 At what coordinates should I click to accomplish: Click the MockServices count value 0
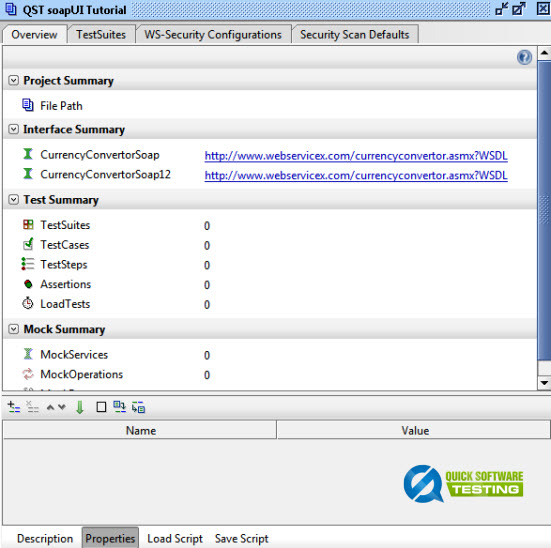tap(207, 355)
